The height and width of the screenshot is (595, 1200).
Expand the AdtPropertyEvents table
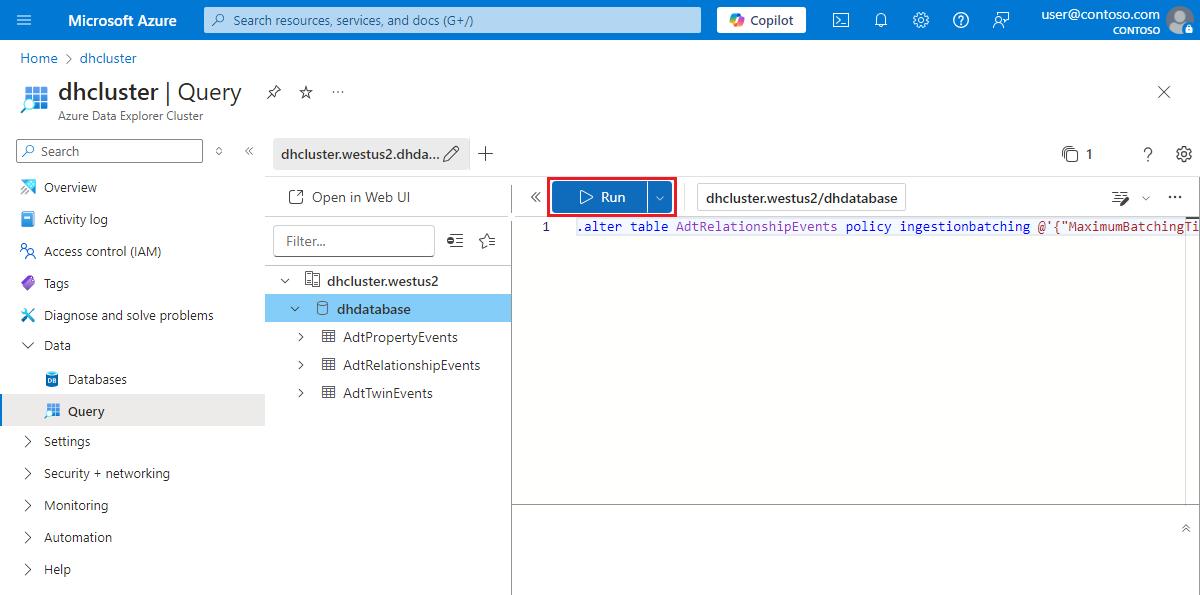(301, 337)
